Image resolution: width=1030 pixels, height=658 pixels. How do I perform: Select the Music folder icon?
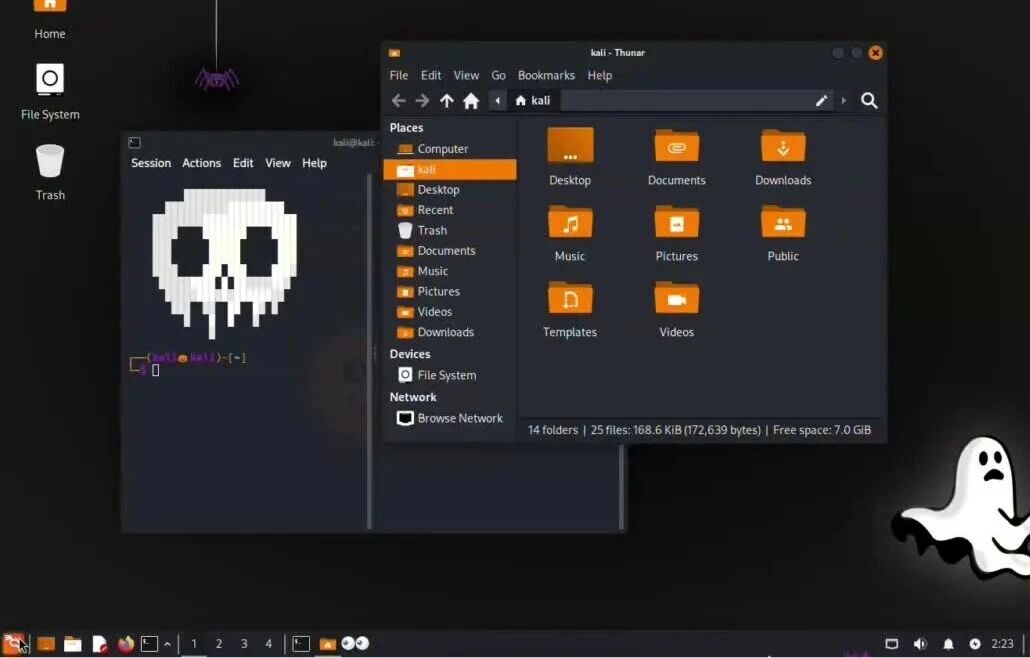point(570,233)
